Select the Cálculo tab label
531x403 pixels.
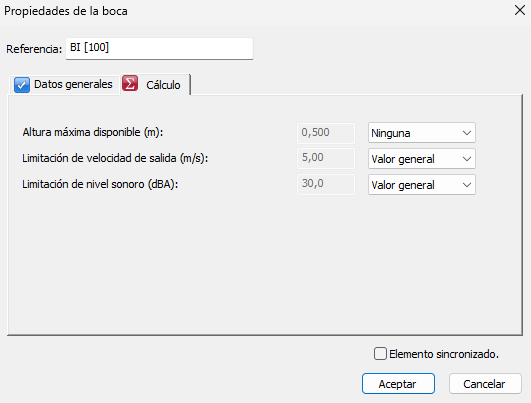pyautogui.click(x=163, y=85)
